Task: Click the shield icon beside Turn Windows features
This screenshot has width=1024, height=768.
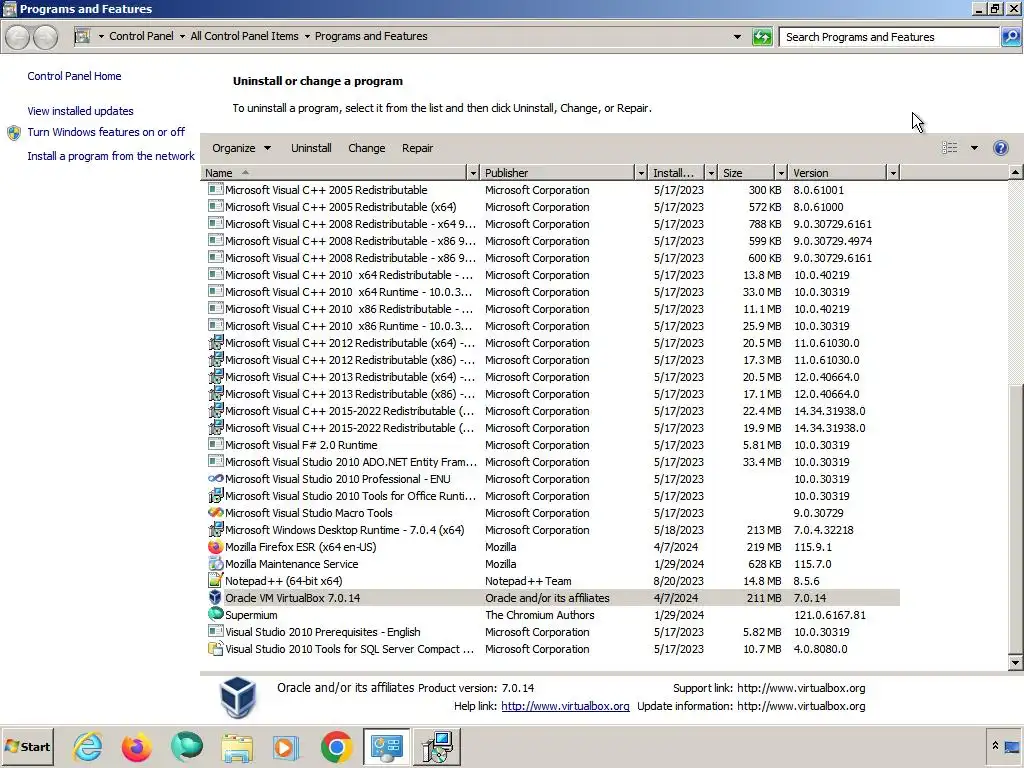Action: click(x=14, y=133)
